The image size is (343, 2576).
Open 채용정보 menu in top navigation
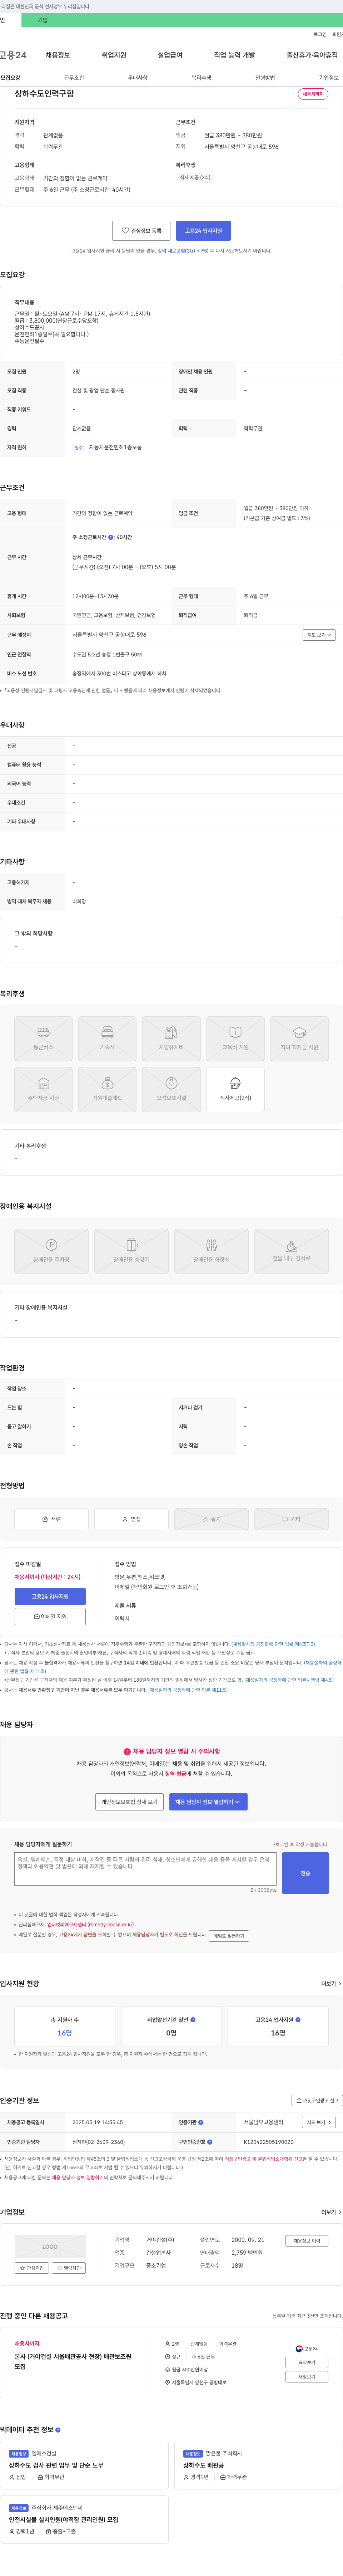pyautogui.click(x=58, y=55)
